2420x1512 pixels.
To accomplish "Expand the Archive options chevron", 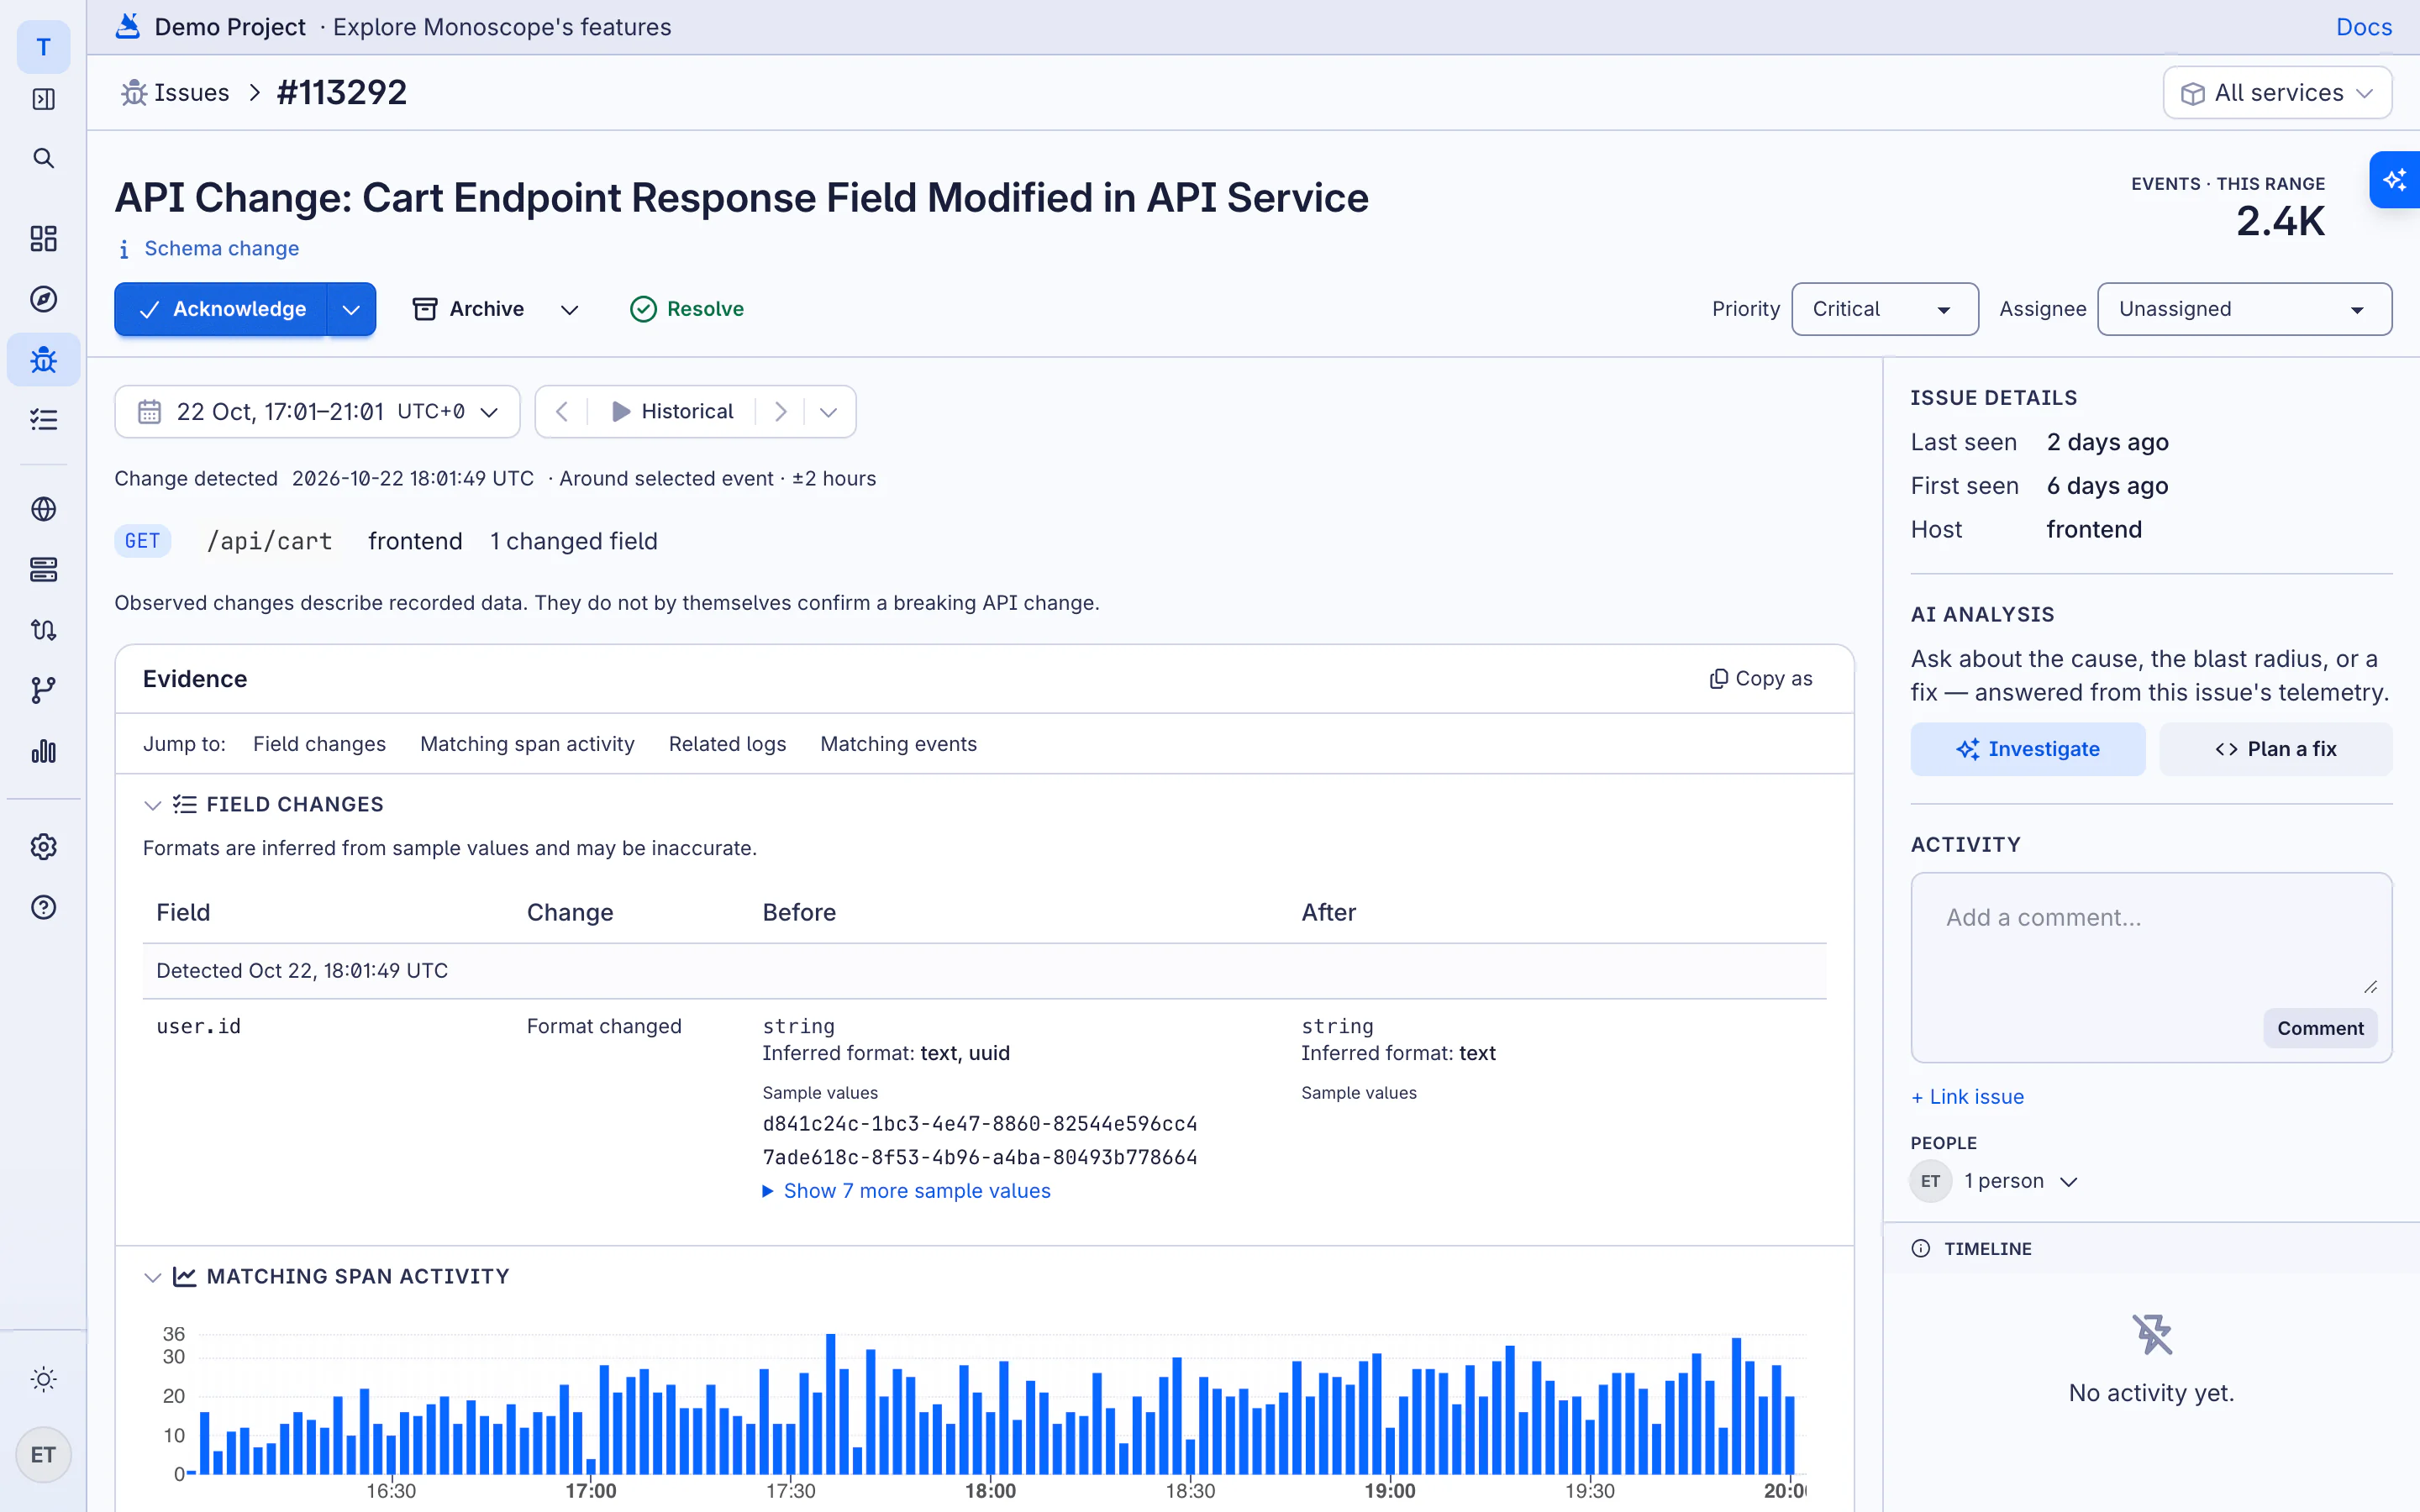I will [569, 309].
